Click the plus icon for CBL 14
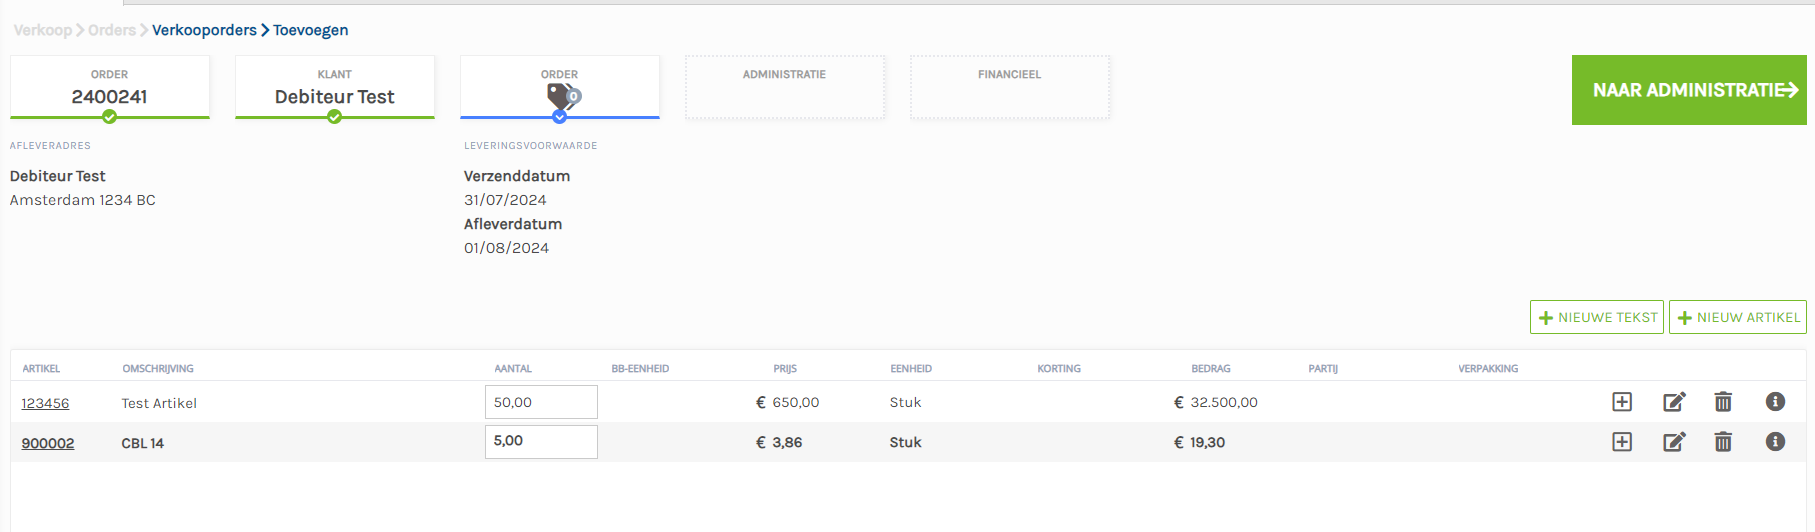 click(1622, 442)
